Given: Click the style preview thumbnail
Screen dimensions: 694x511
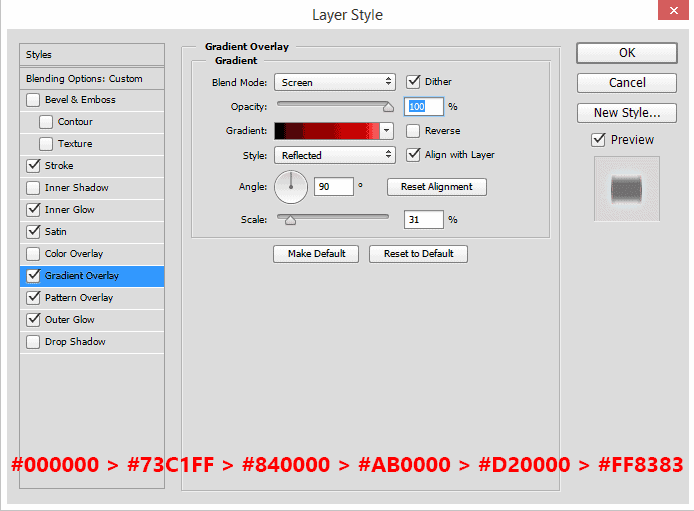Looking at the screenshot, I should coord(626,188).
